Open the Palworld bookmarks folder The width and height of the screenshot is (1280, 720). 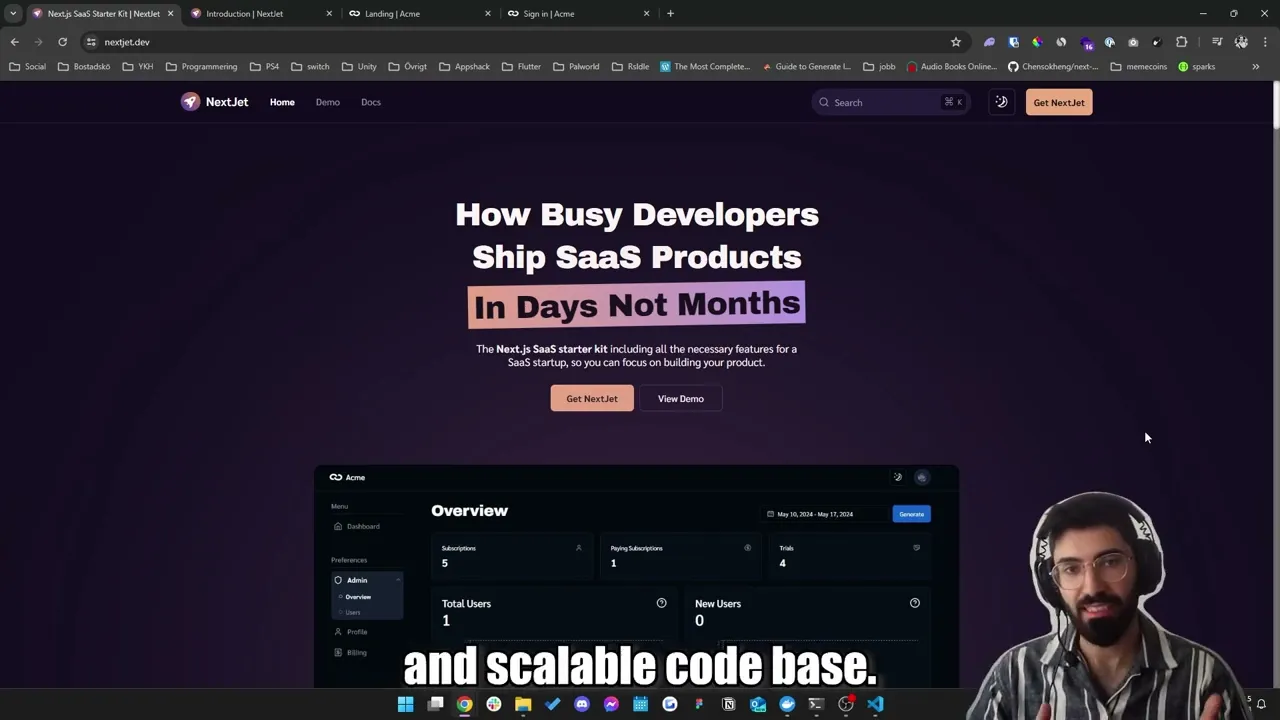tap(576, 67)
